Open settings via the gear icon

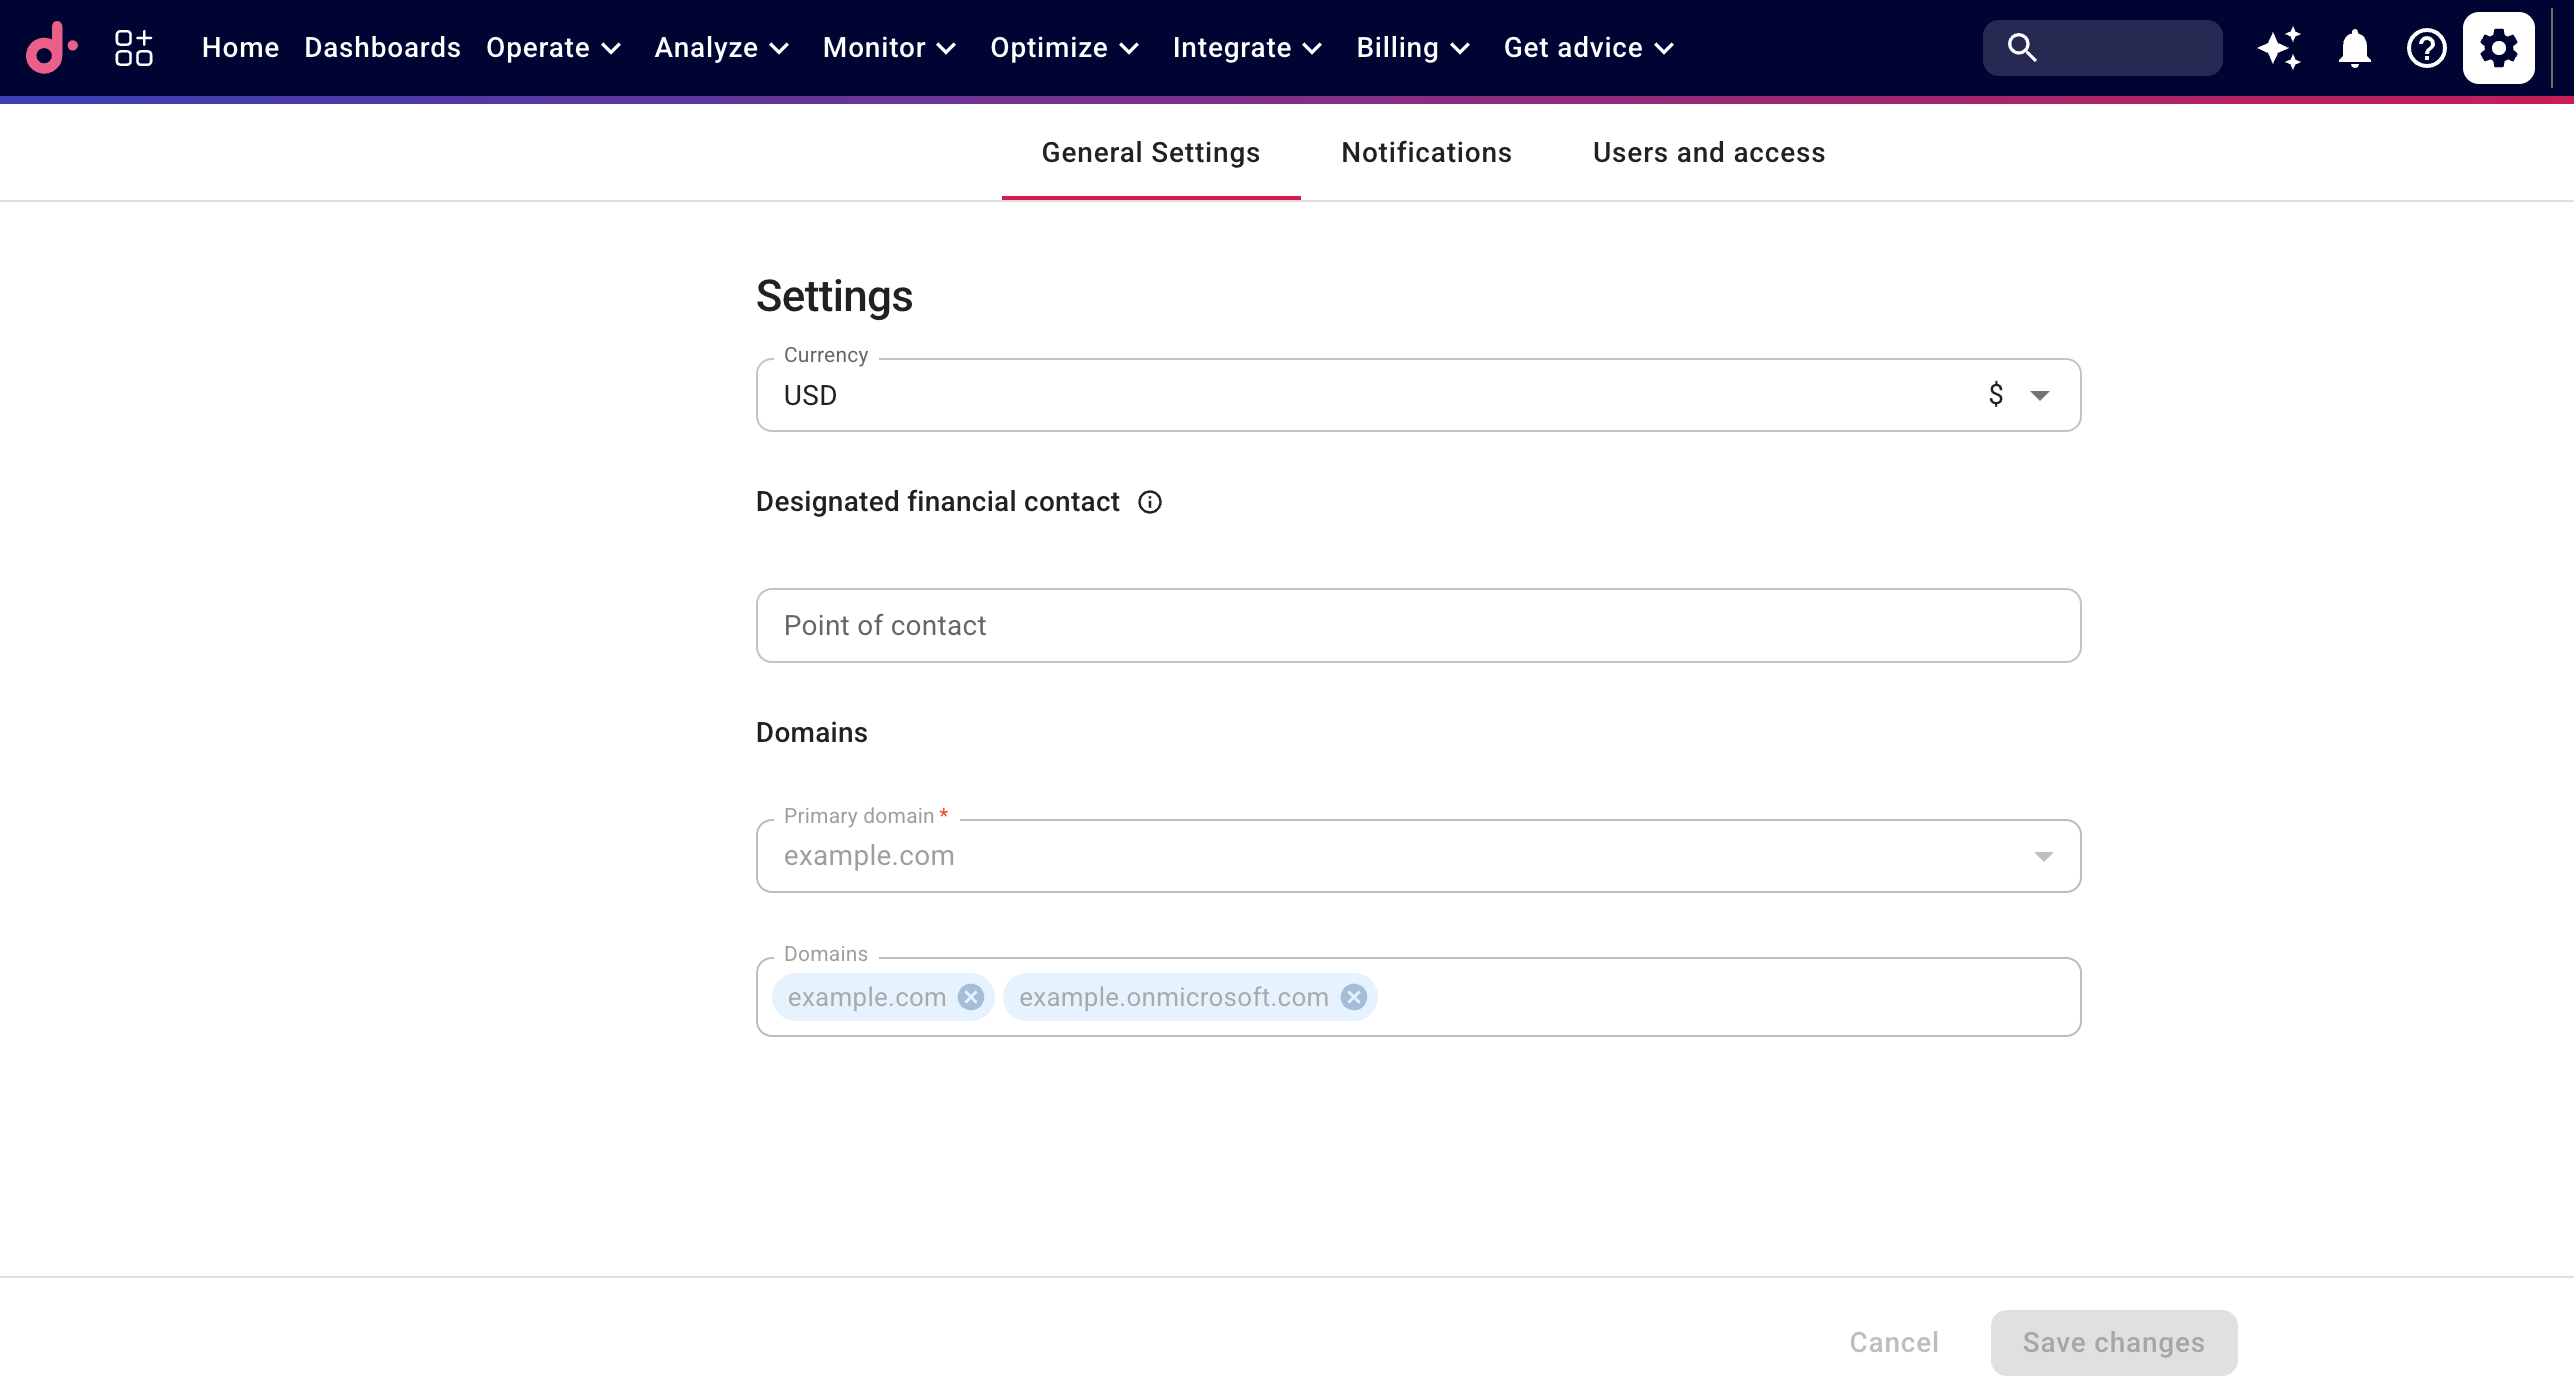2497,47
